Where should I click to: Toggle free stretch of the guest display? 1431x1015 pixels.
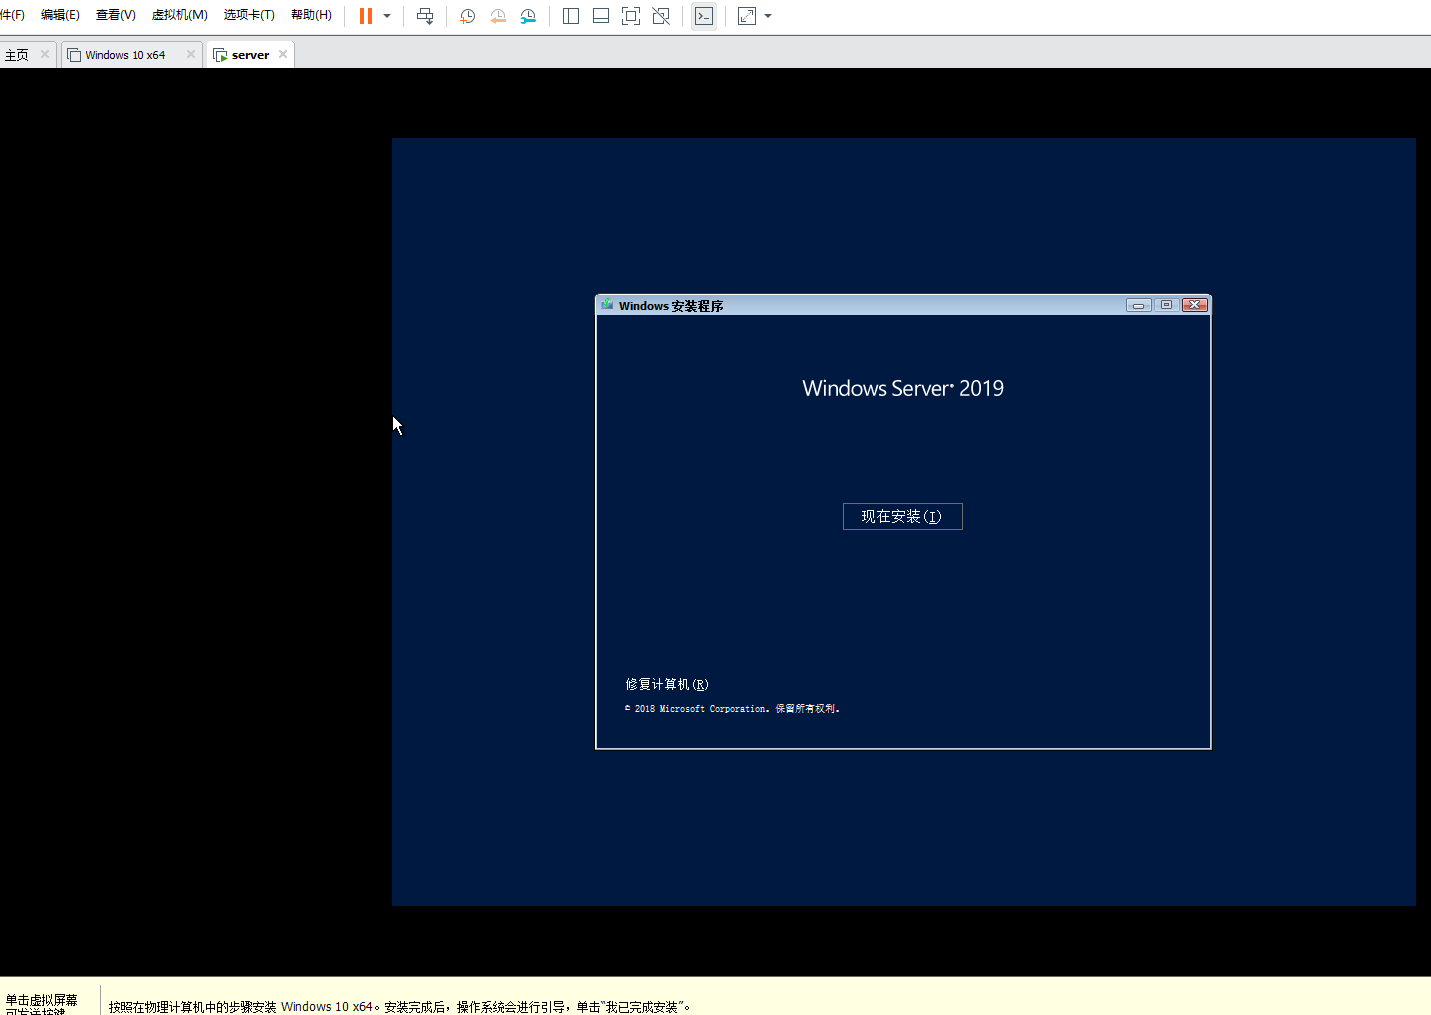pyautogui.click(x=661, y=15)
